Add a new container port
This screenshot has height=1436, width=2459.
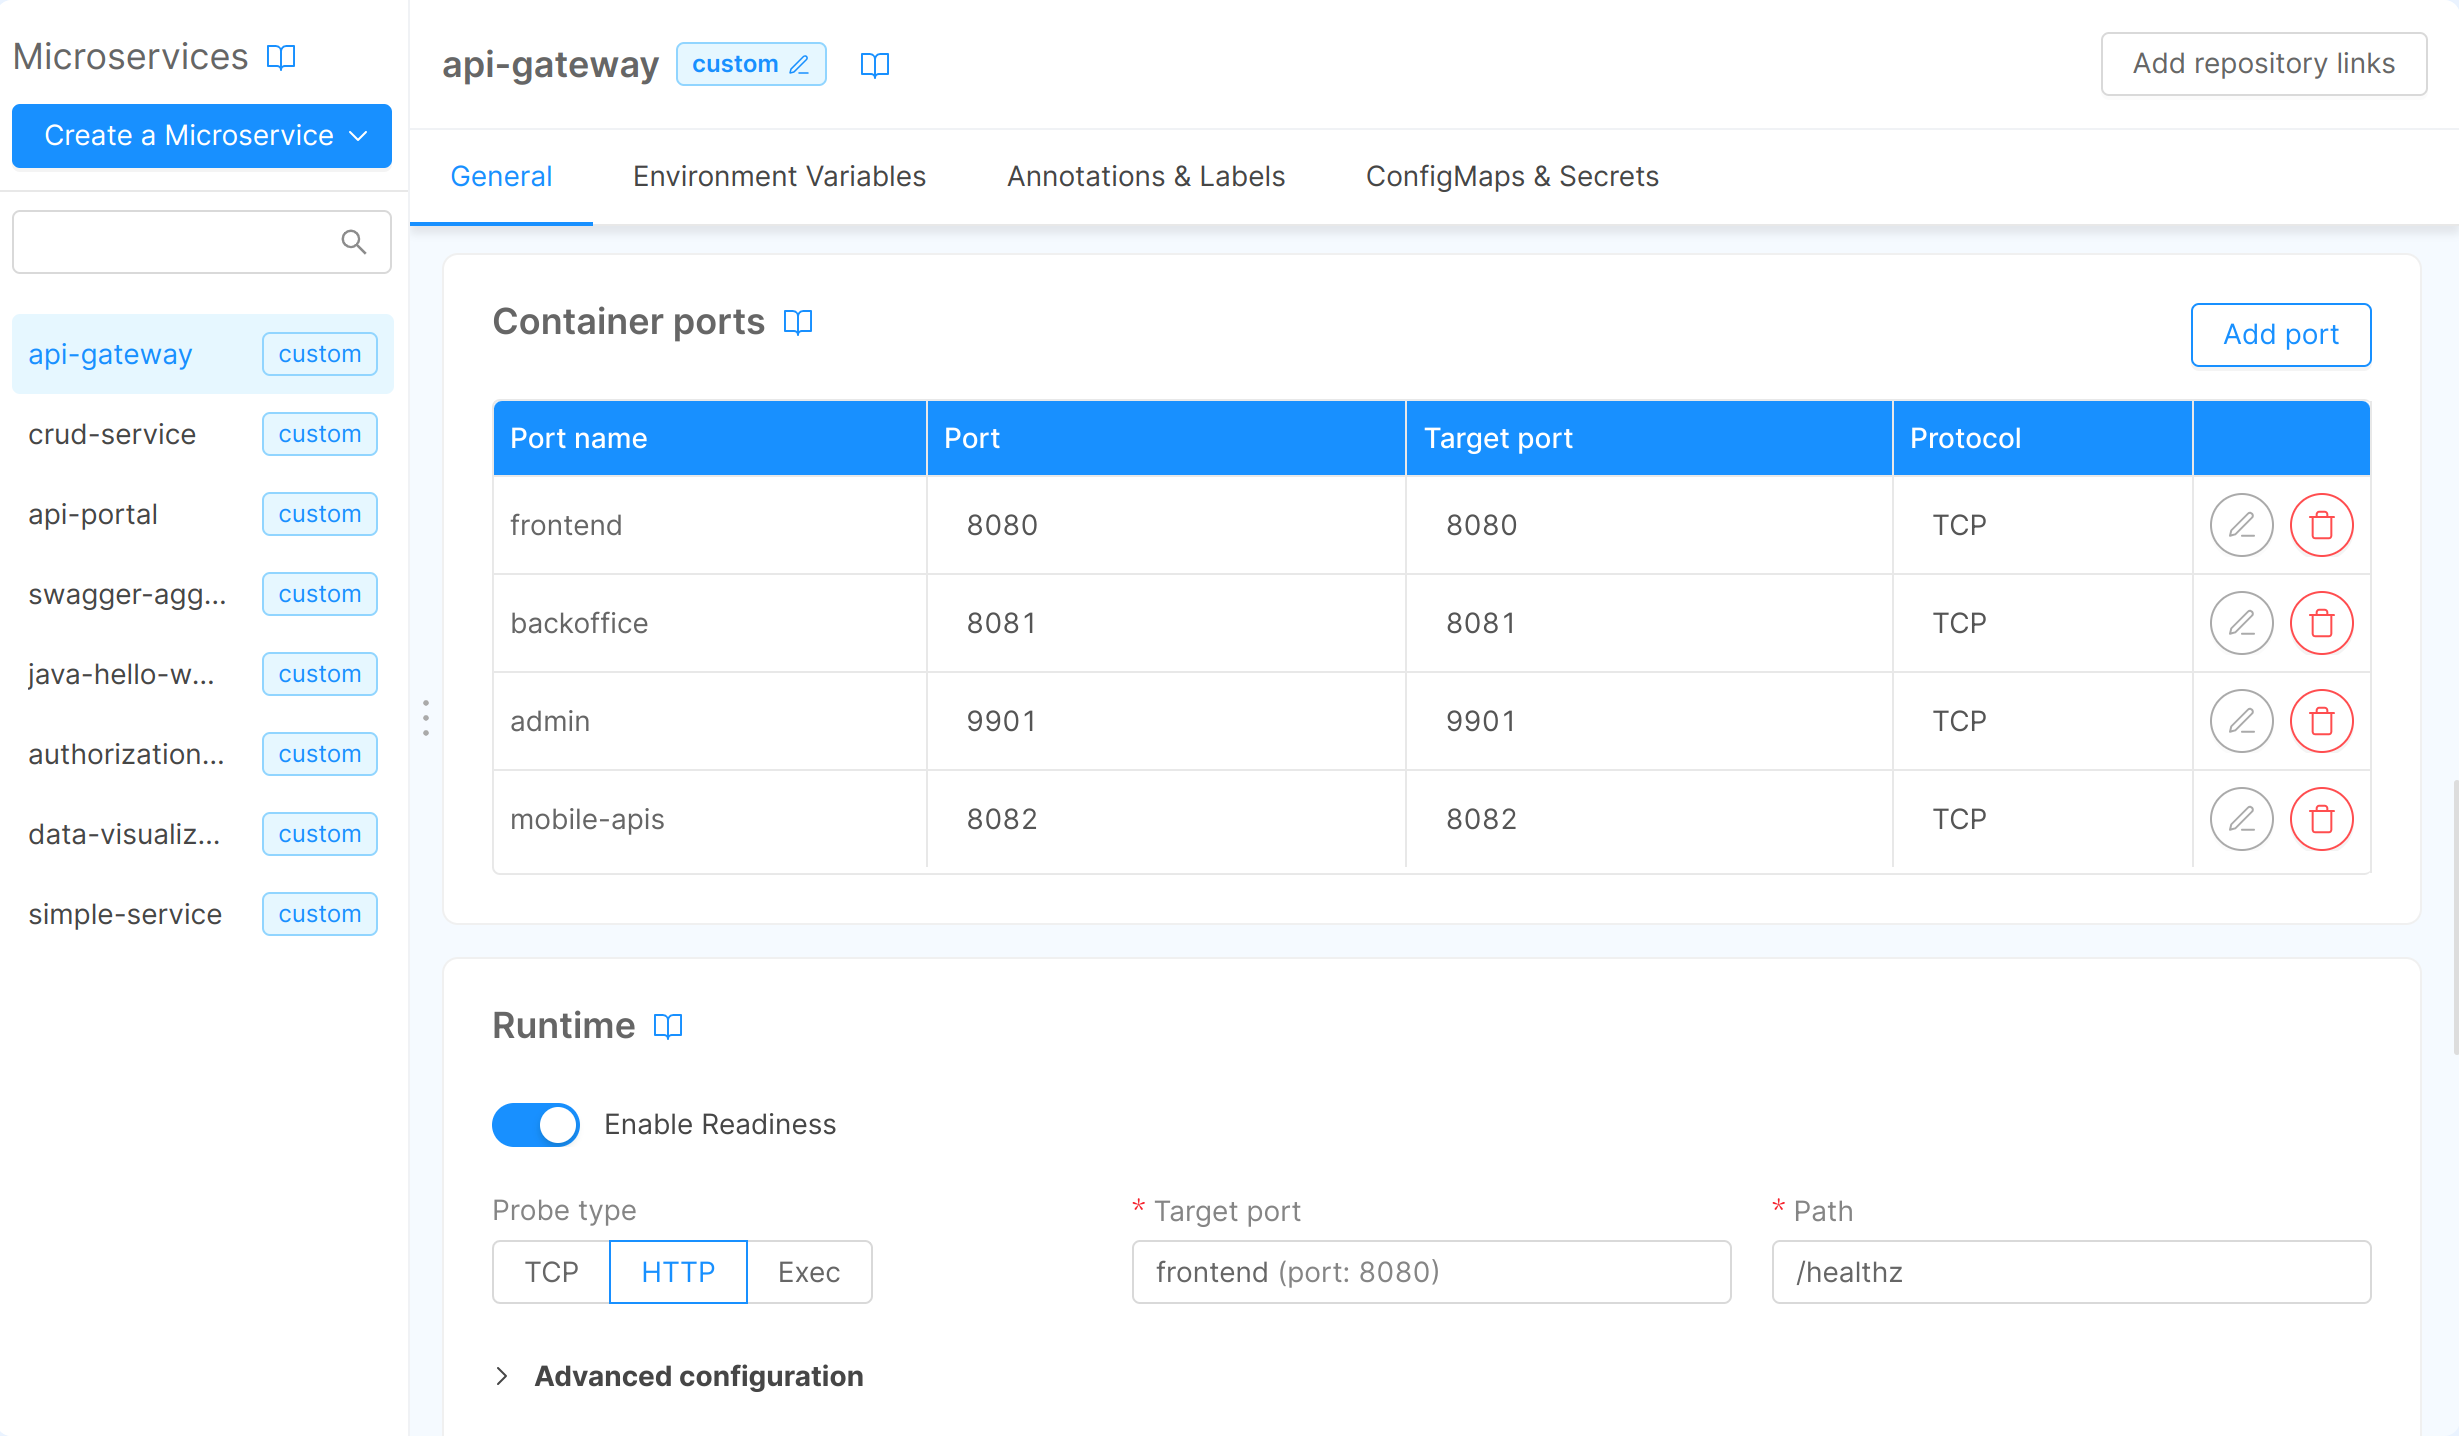point(2281,334)
